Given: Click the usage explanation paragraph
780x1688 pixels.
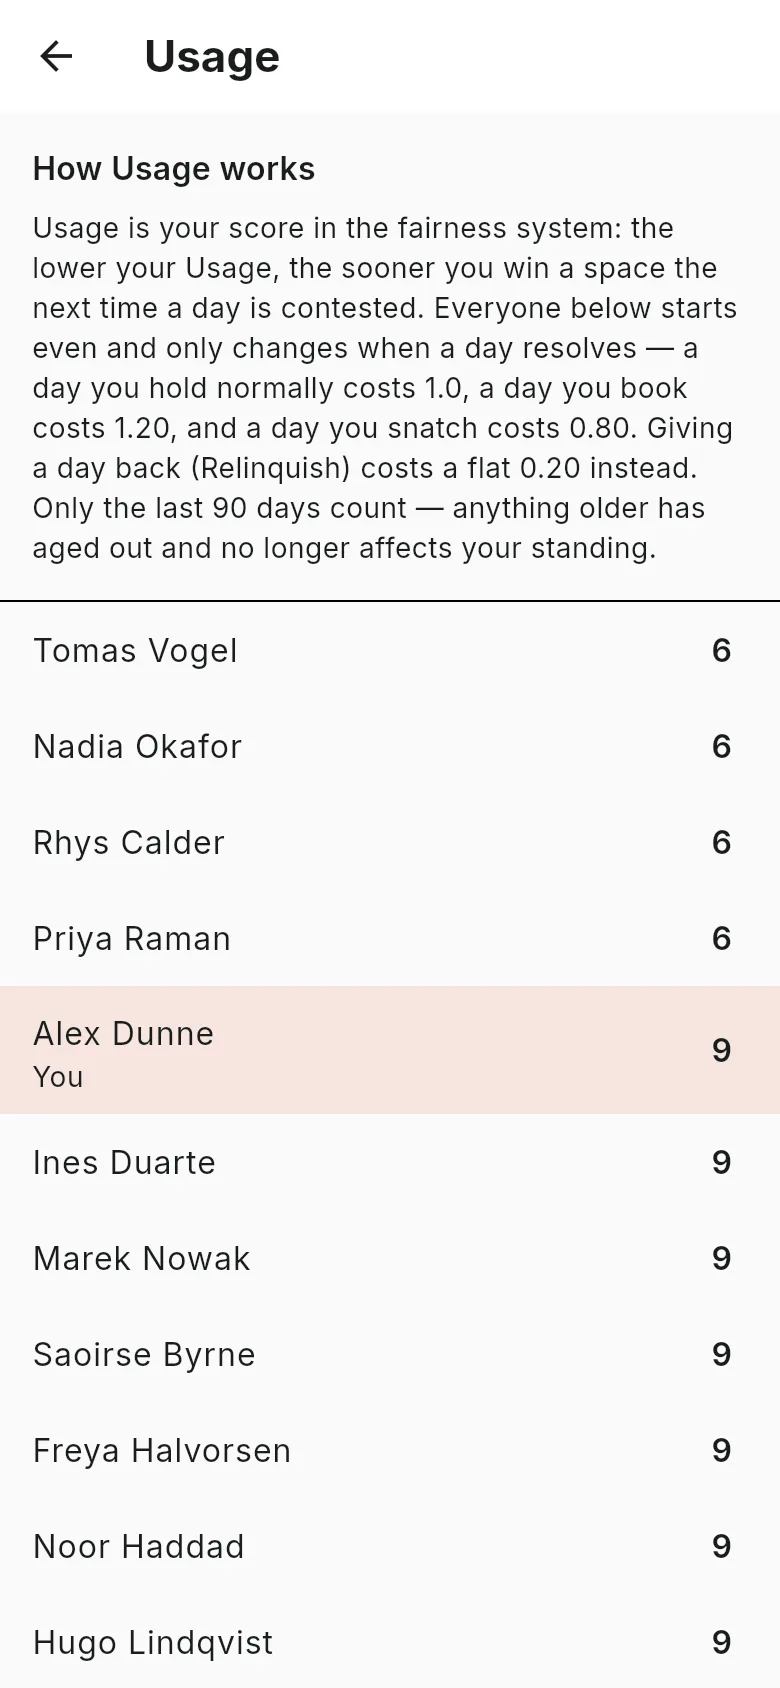Looking at the screenshot, I should 385,388.
